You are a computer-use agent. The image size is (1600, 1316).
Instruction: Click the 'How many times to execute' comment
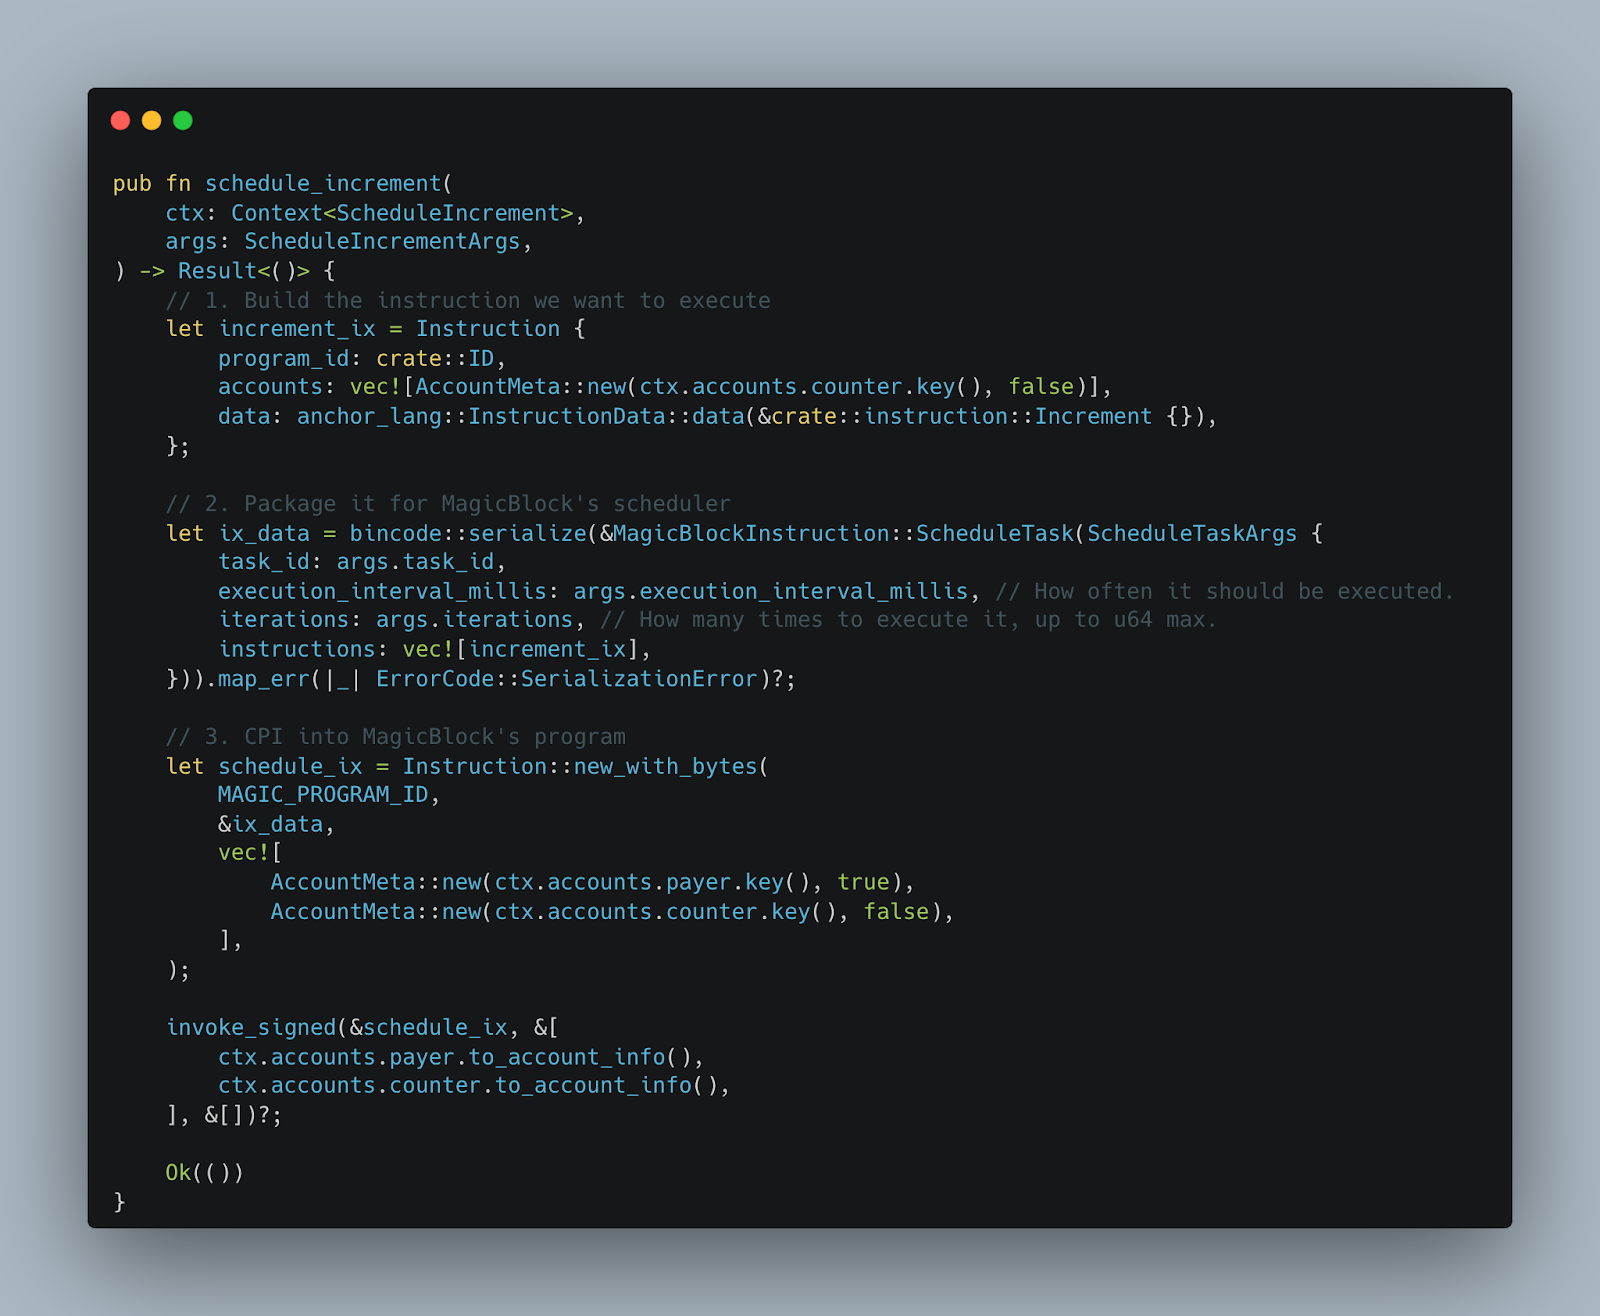pos(908,620)
